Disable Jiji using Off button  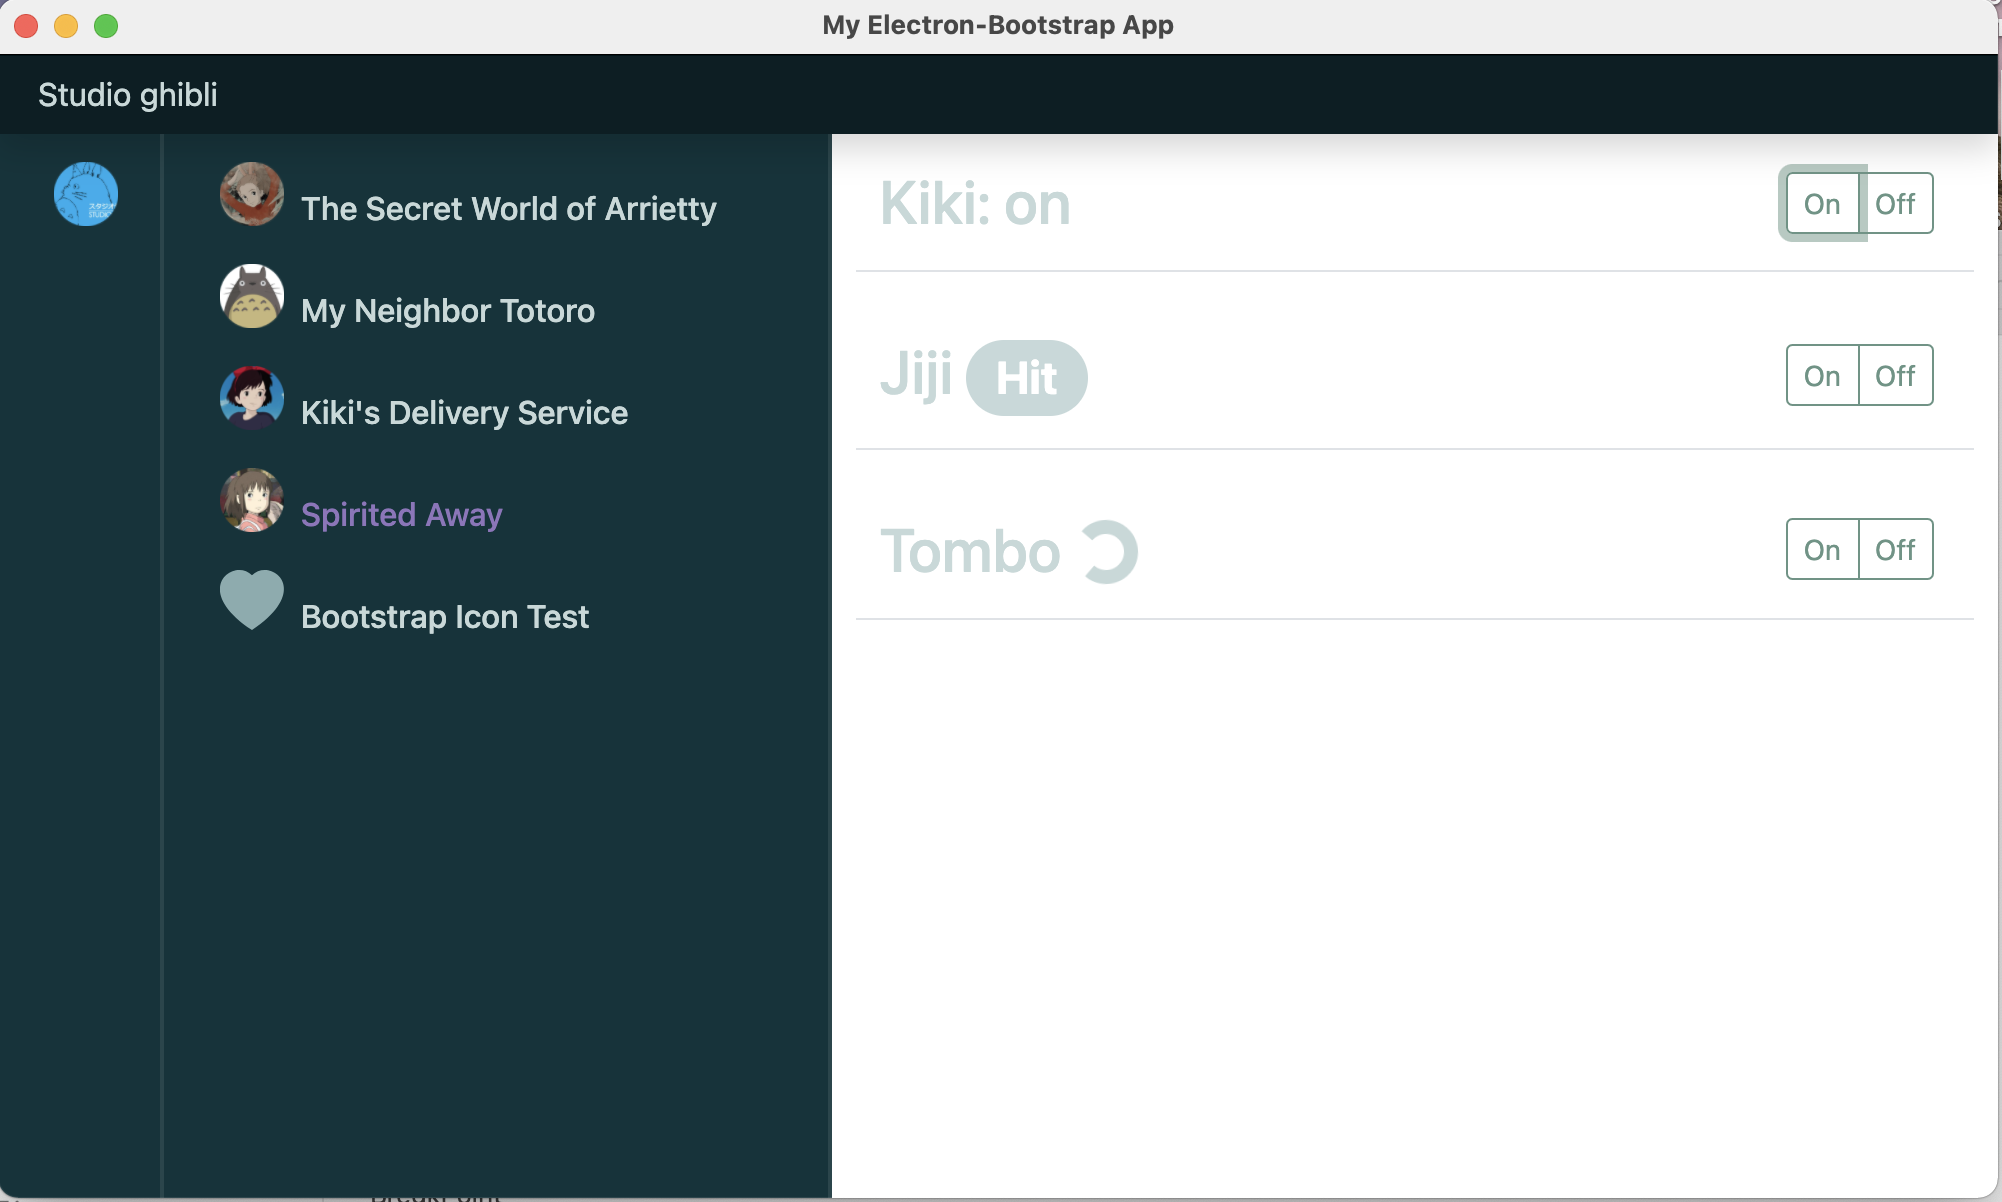(1895, 376)
